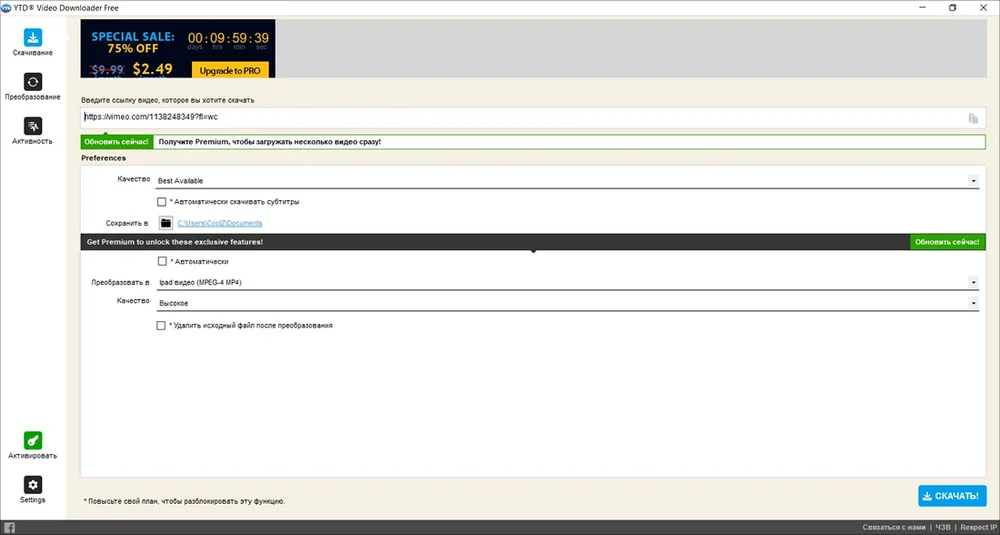Enable automatic subtitle download checkbox
The image size is (1000, 535).
coord(162,202)
